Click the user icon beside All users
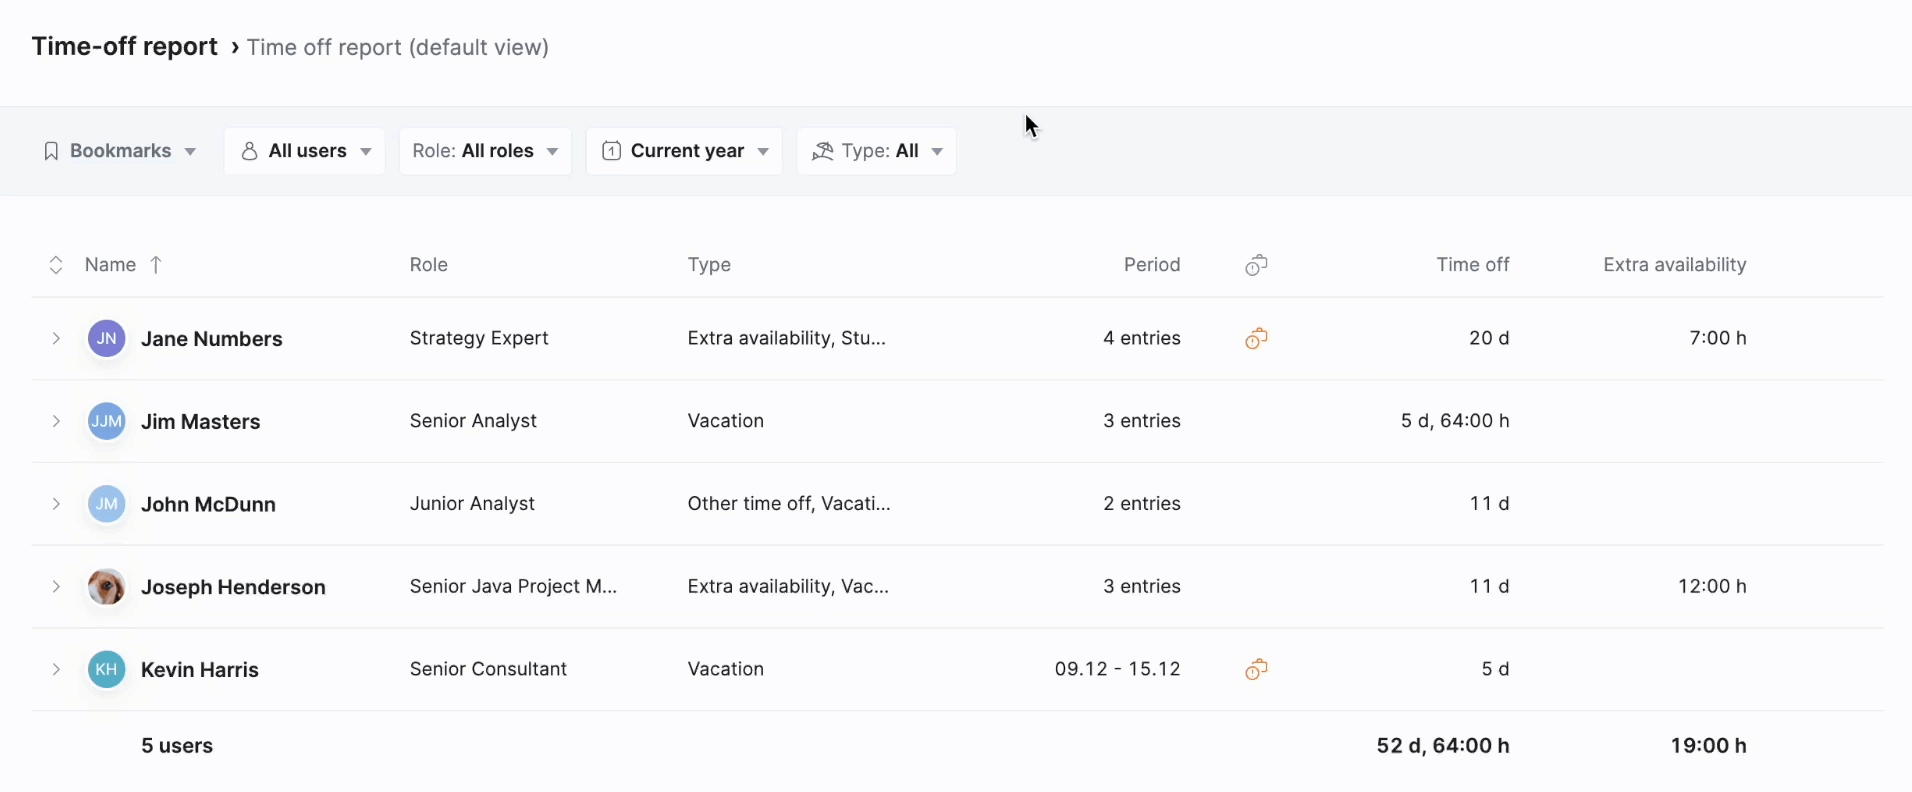1912x792 pixels. pos(250,151)
